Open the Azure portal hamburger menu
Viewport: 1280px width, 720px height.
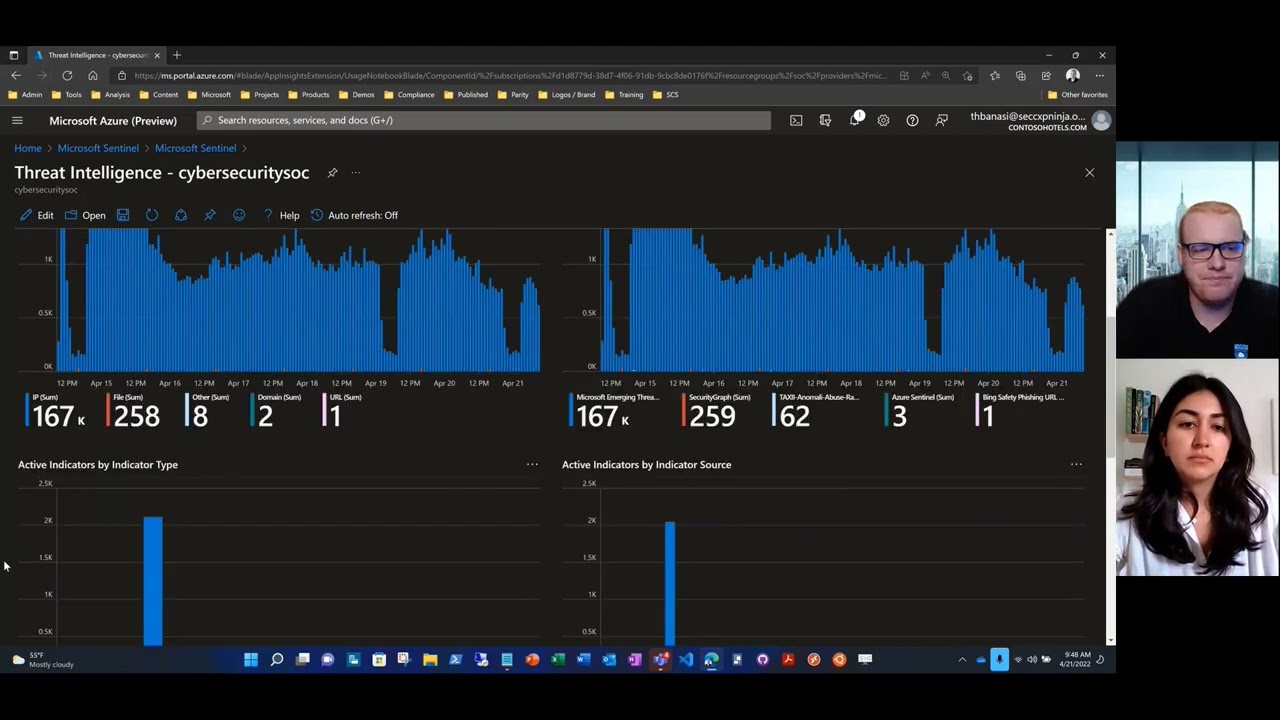tap(17, 120)
